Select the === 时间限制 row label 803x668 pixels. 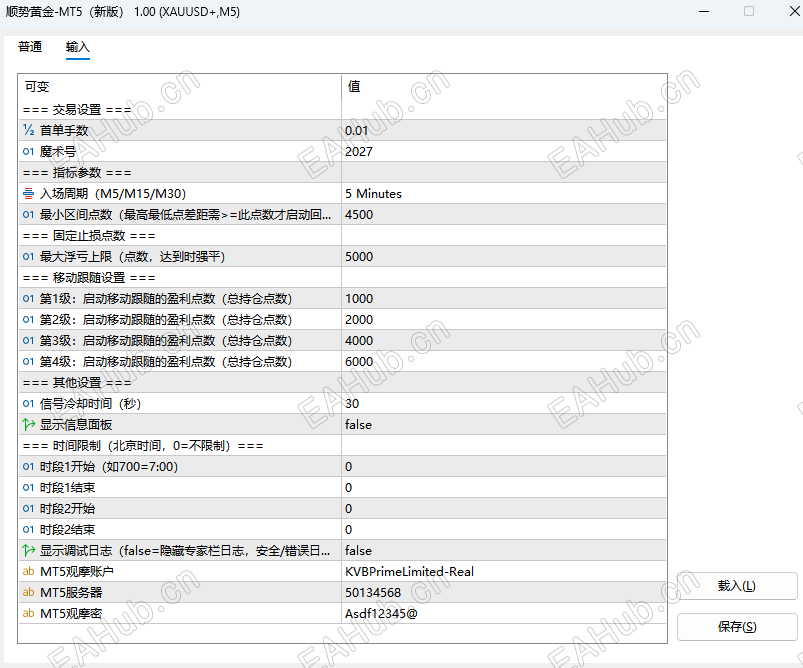(143, 446)
